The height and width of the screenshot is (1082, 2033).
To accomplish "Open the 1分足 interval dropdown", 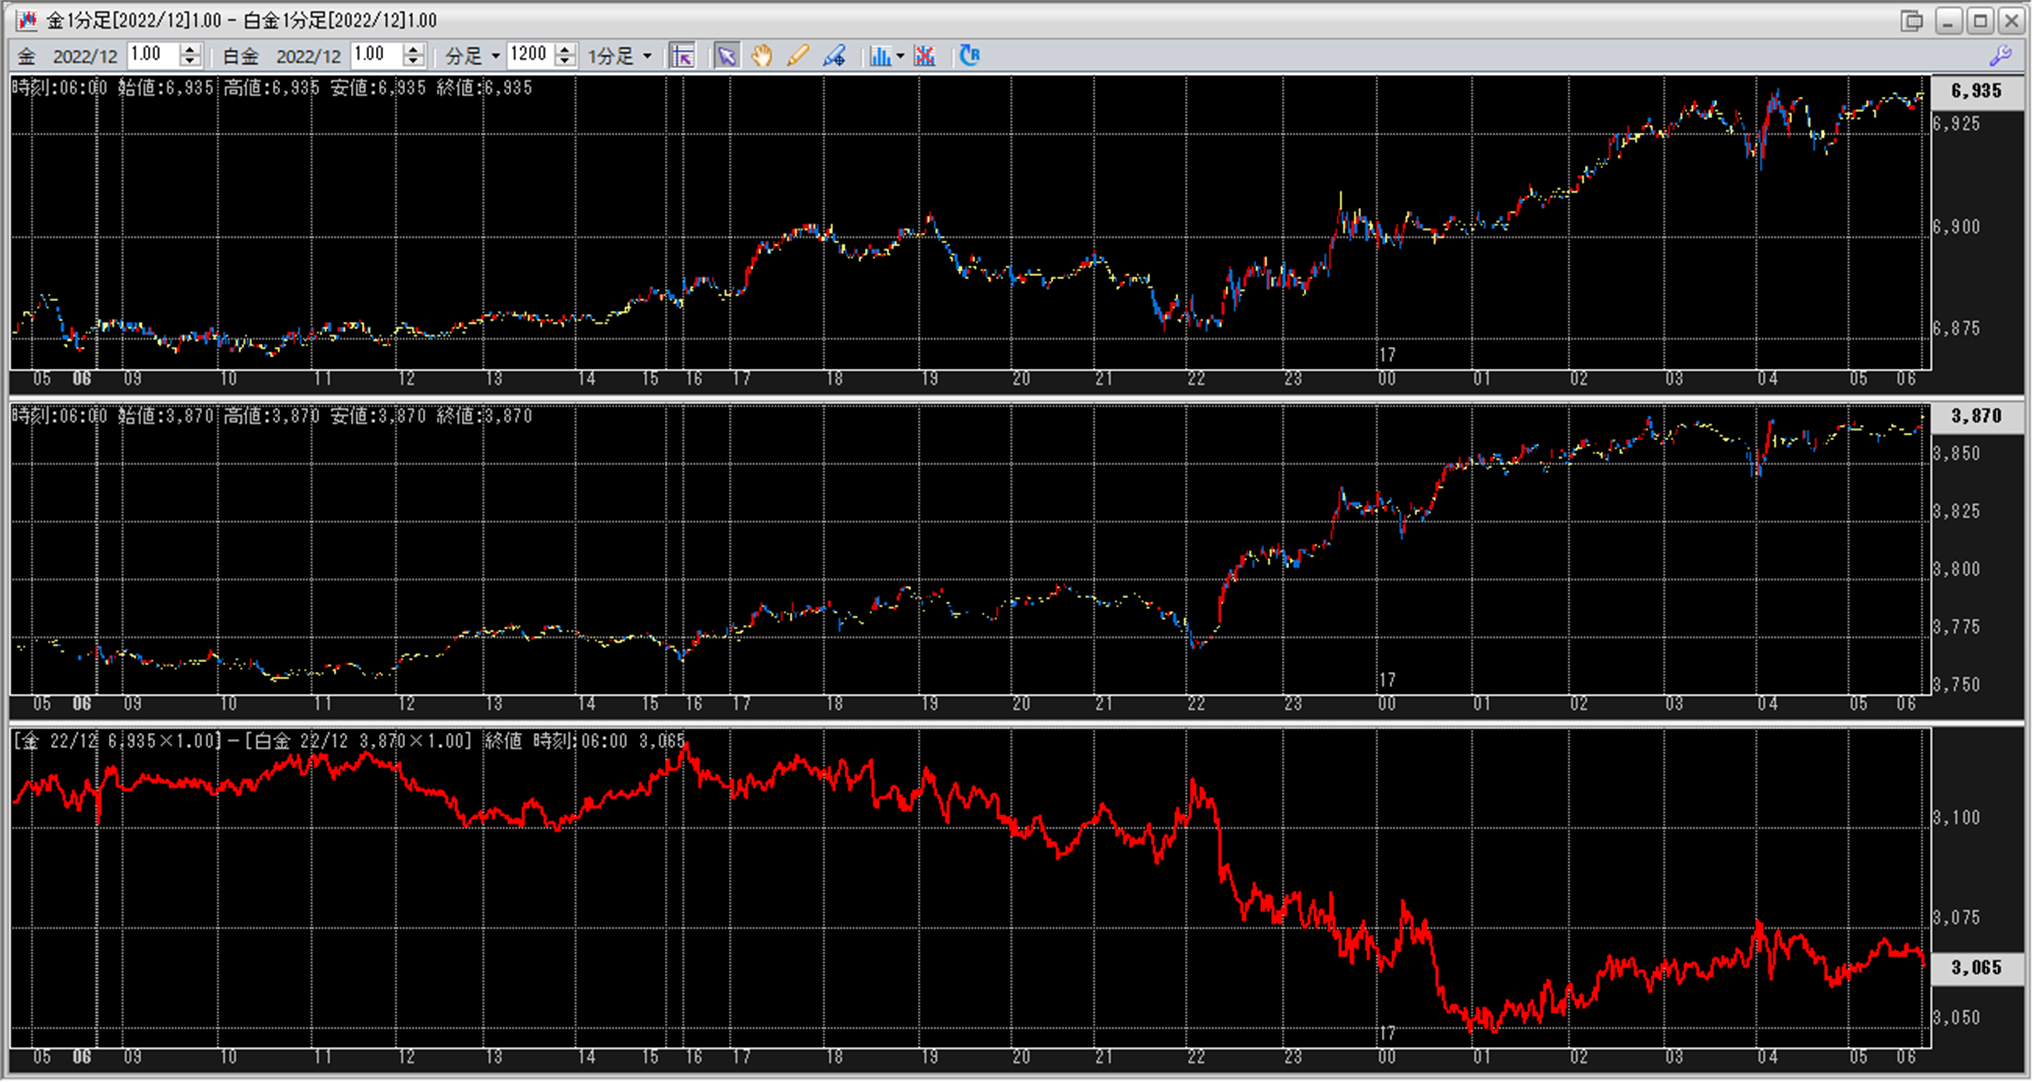I will pyautogui.click(x=647, y=56).
